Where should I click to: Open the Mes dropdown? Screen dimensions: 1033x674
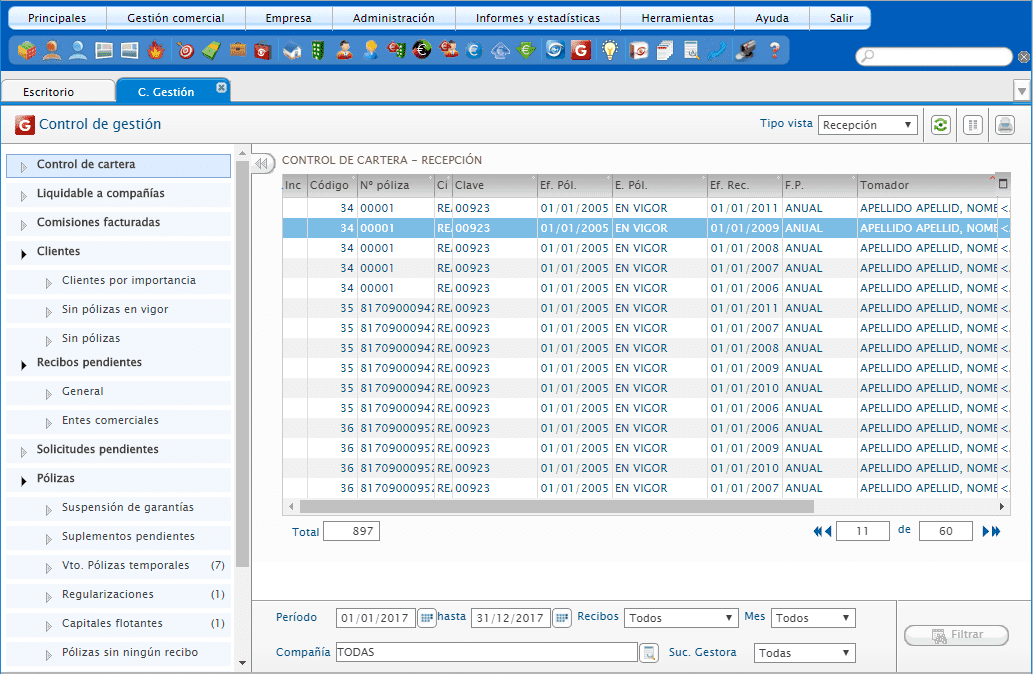click(813, 618)
